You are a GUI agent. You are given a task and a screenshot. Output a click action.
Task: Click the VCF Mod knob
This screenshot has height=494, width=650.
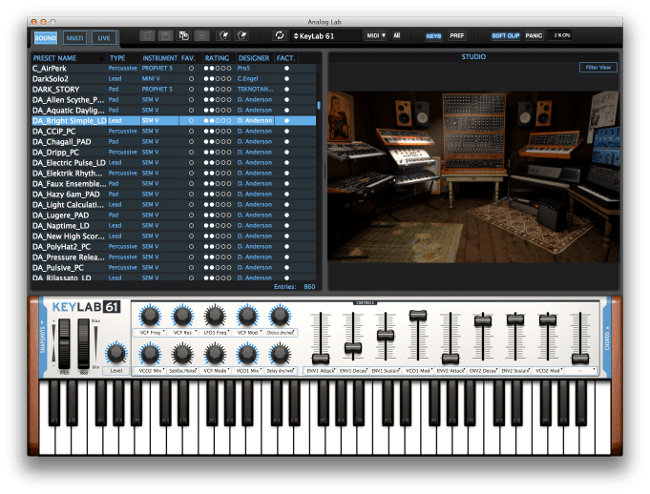pos(247,316)
